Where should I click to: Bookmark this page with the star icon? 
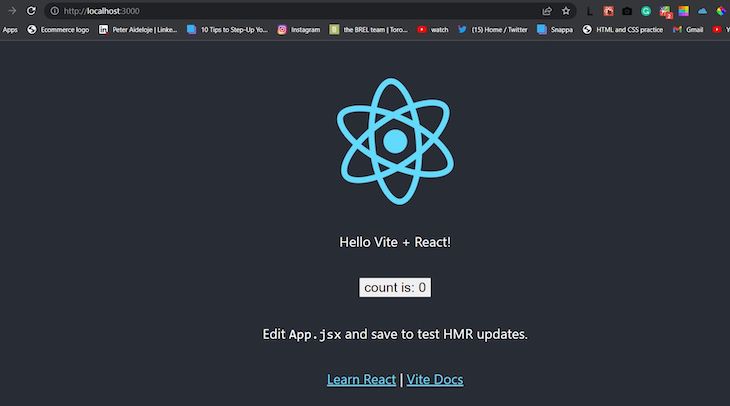pyautogui.click(x=566, y=11)
